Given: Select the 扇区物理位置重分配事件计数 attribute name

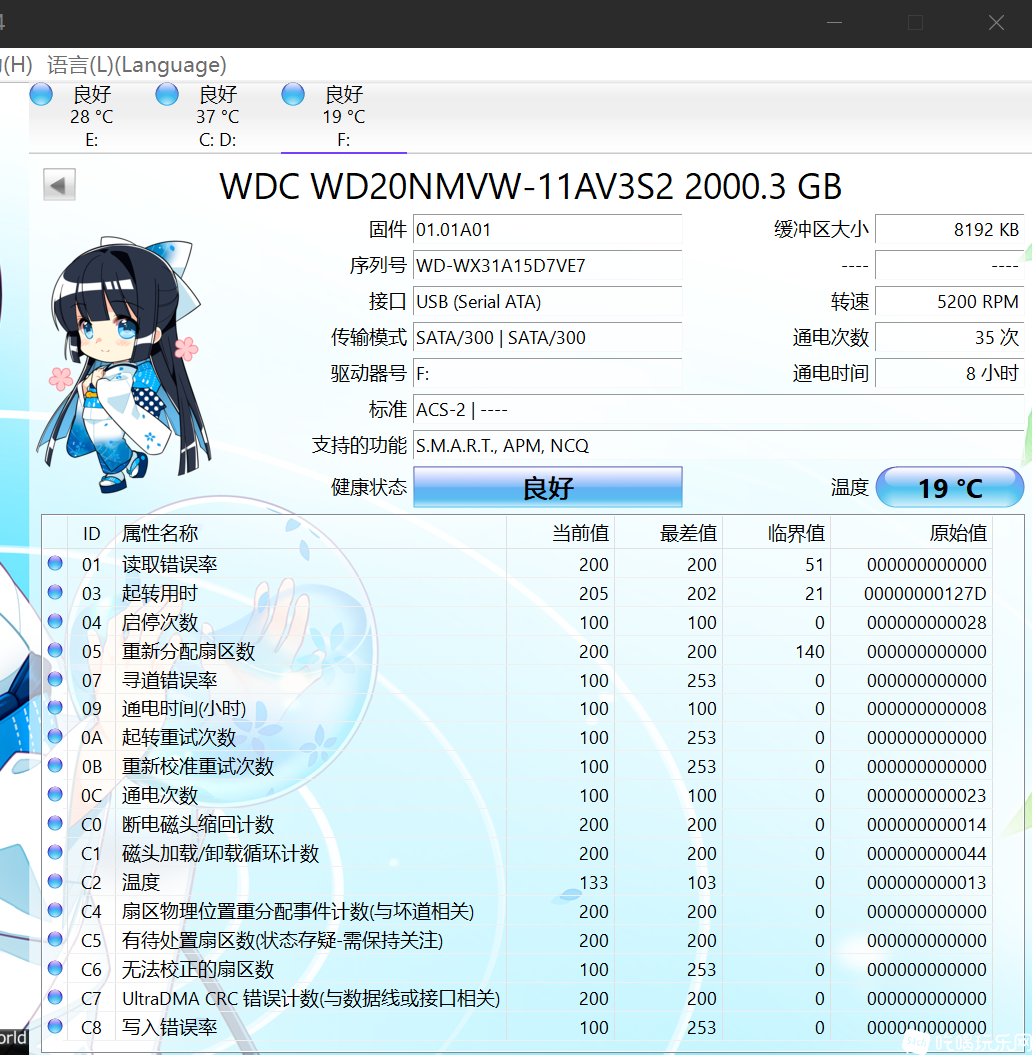Looking at the screenshot, I should (x=298, y=912).
